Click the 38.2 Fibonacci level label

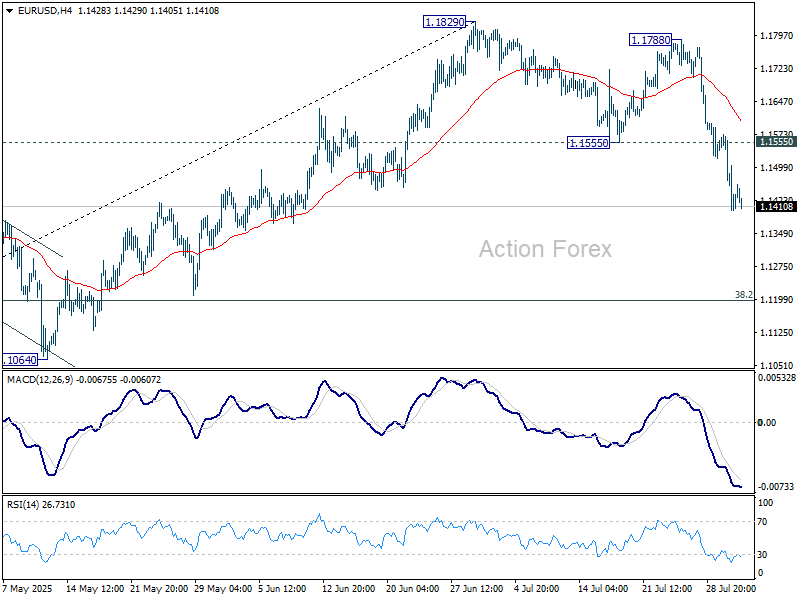(743, 295)
